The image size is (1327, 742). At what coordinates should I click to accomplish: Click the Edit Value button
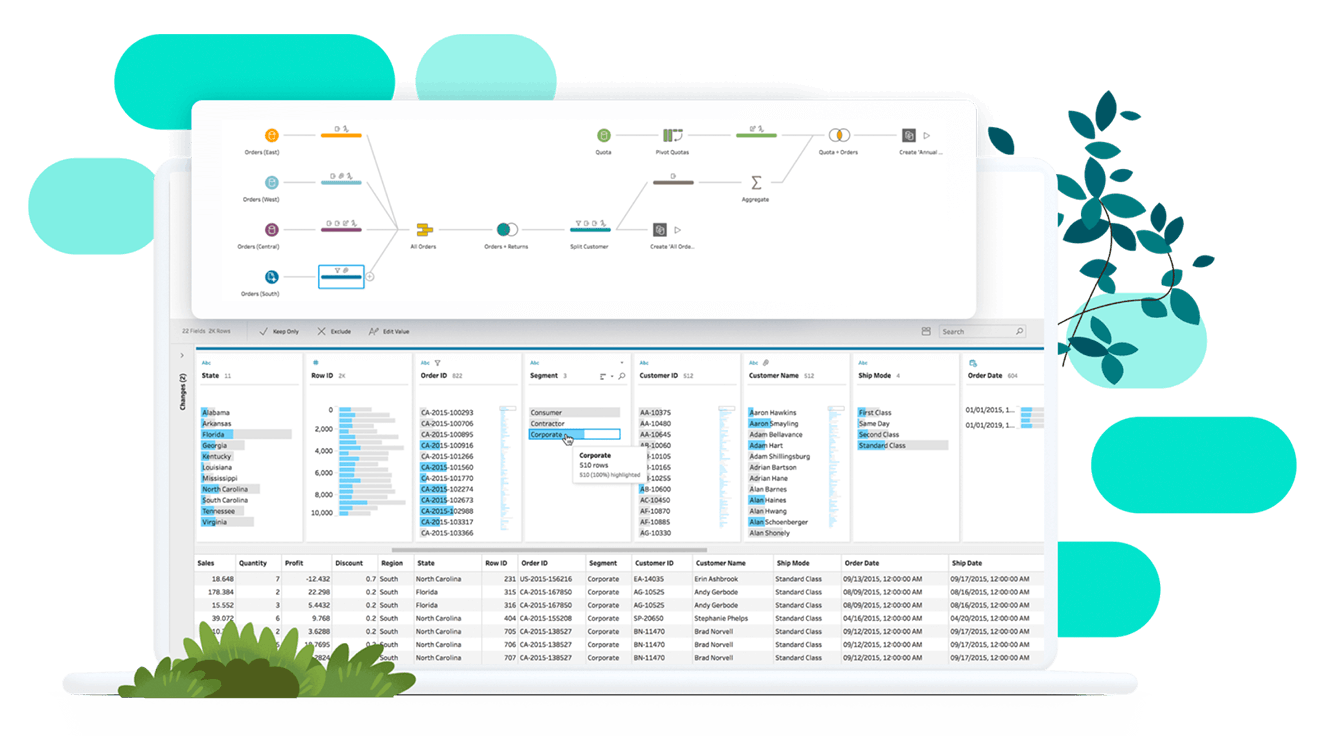[x=389, y=331]
